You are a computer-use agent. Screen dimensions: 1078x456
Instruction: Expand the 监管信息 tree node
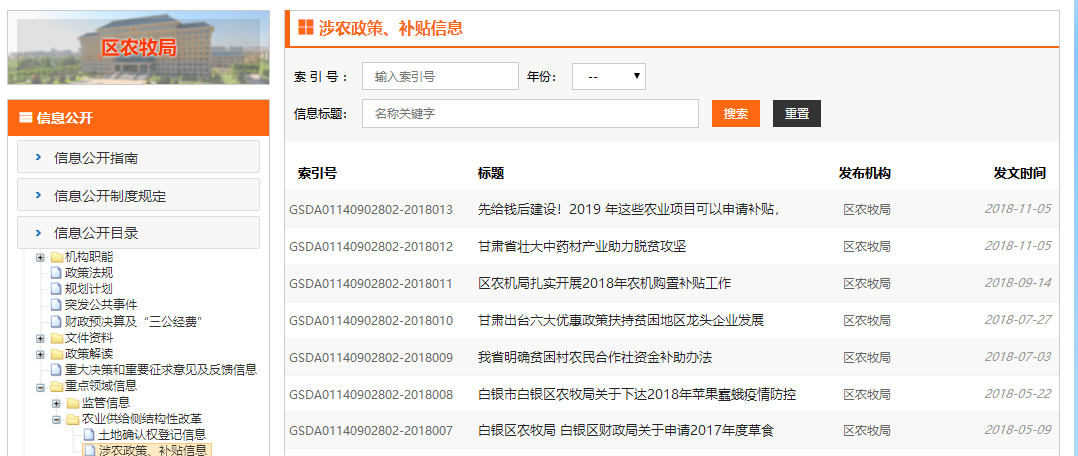pos(56,403)
